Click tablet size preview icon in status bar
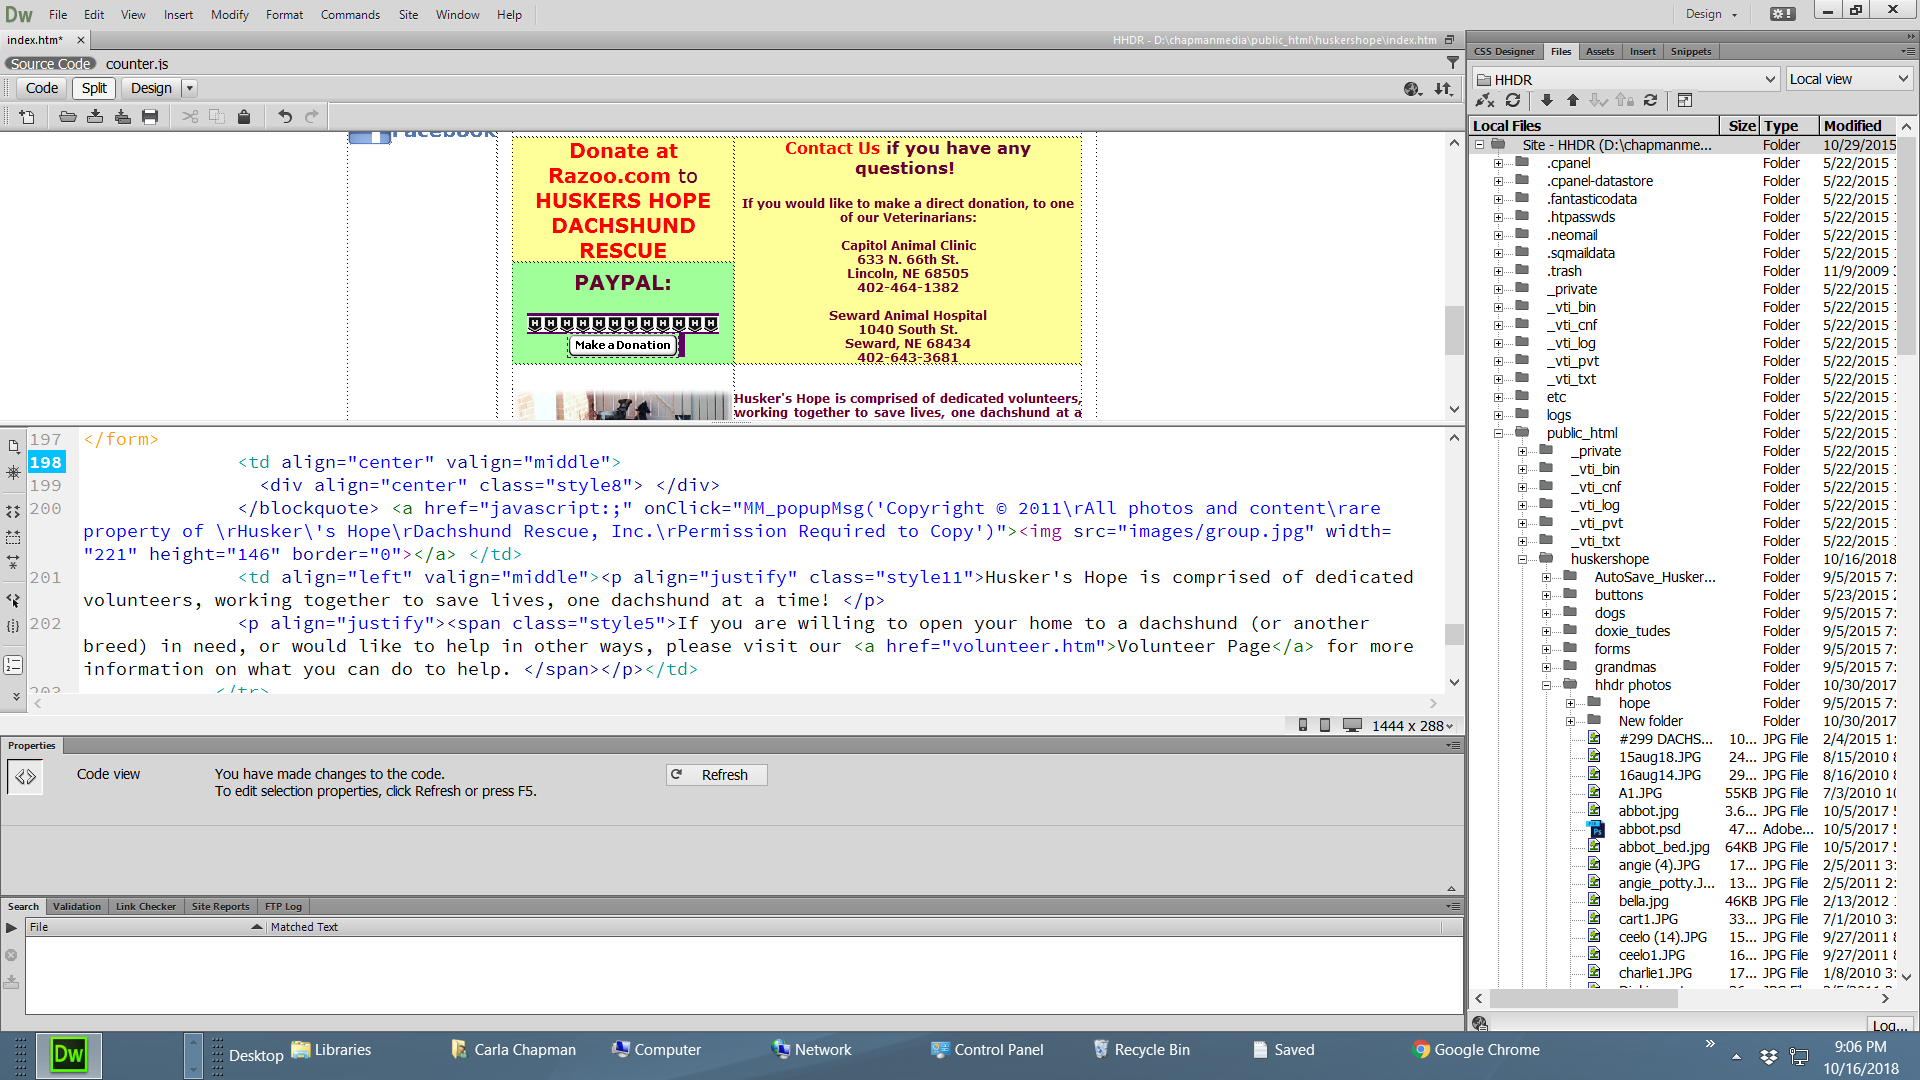Image resolution: width=1920 pixels, height=1080 pixels. coord(1325,725)
